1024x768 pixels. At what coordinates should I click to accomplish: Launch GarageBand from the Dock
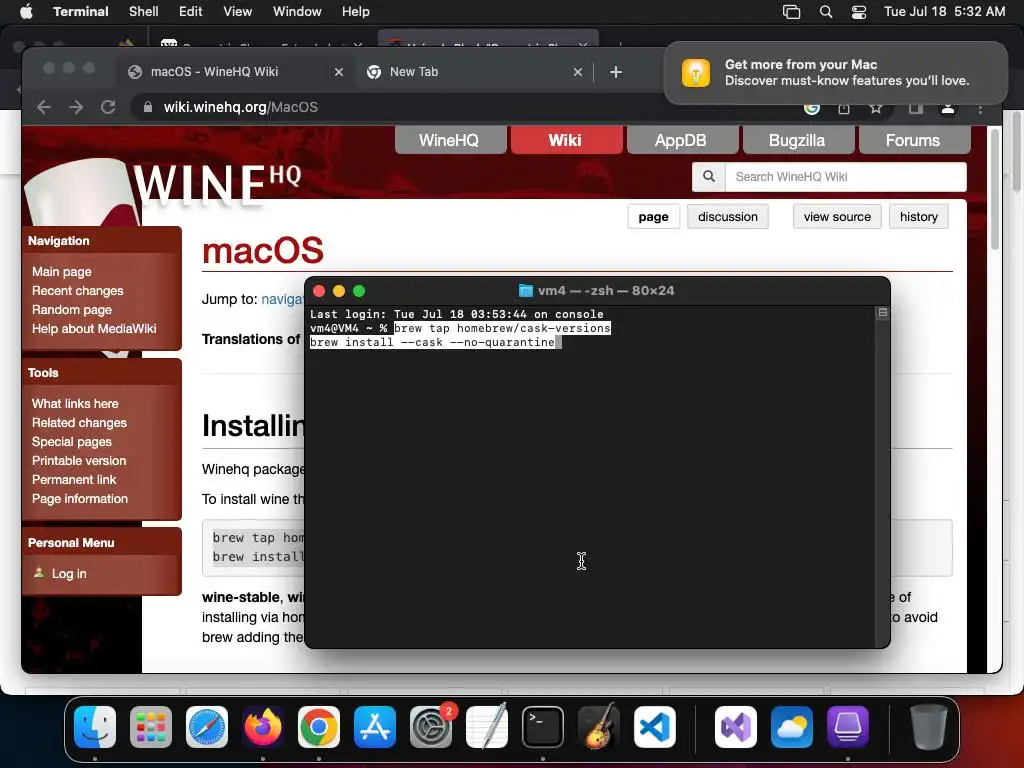599,727
